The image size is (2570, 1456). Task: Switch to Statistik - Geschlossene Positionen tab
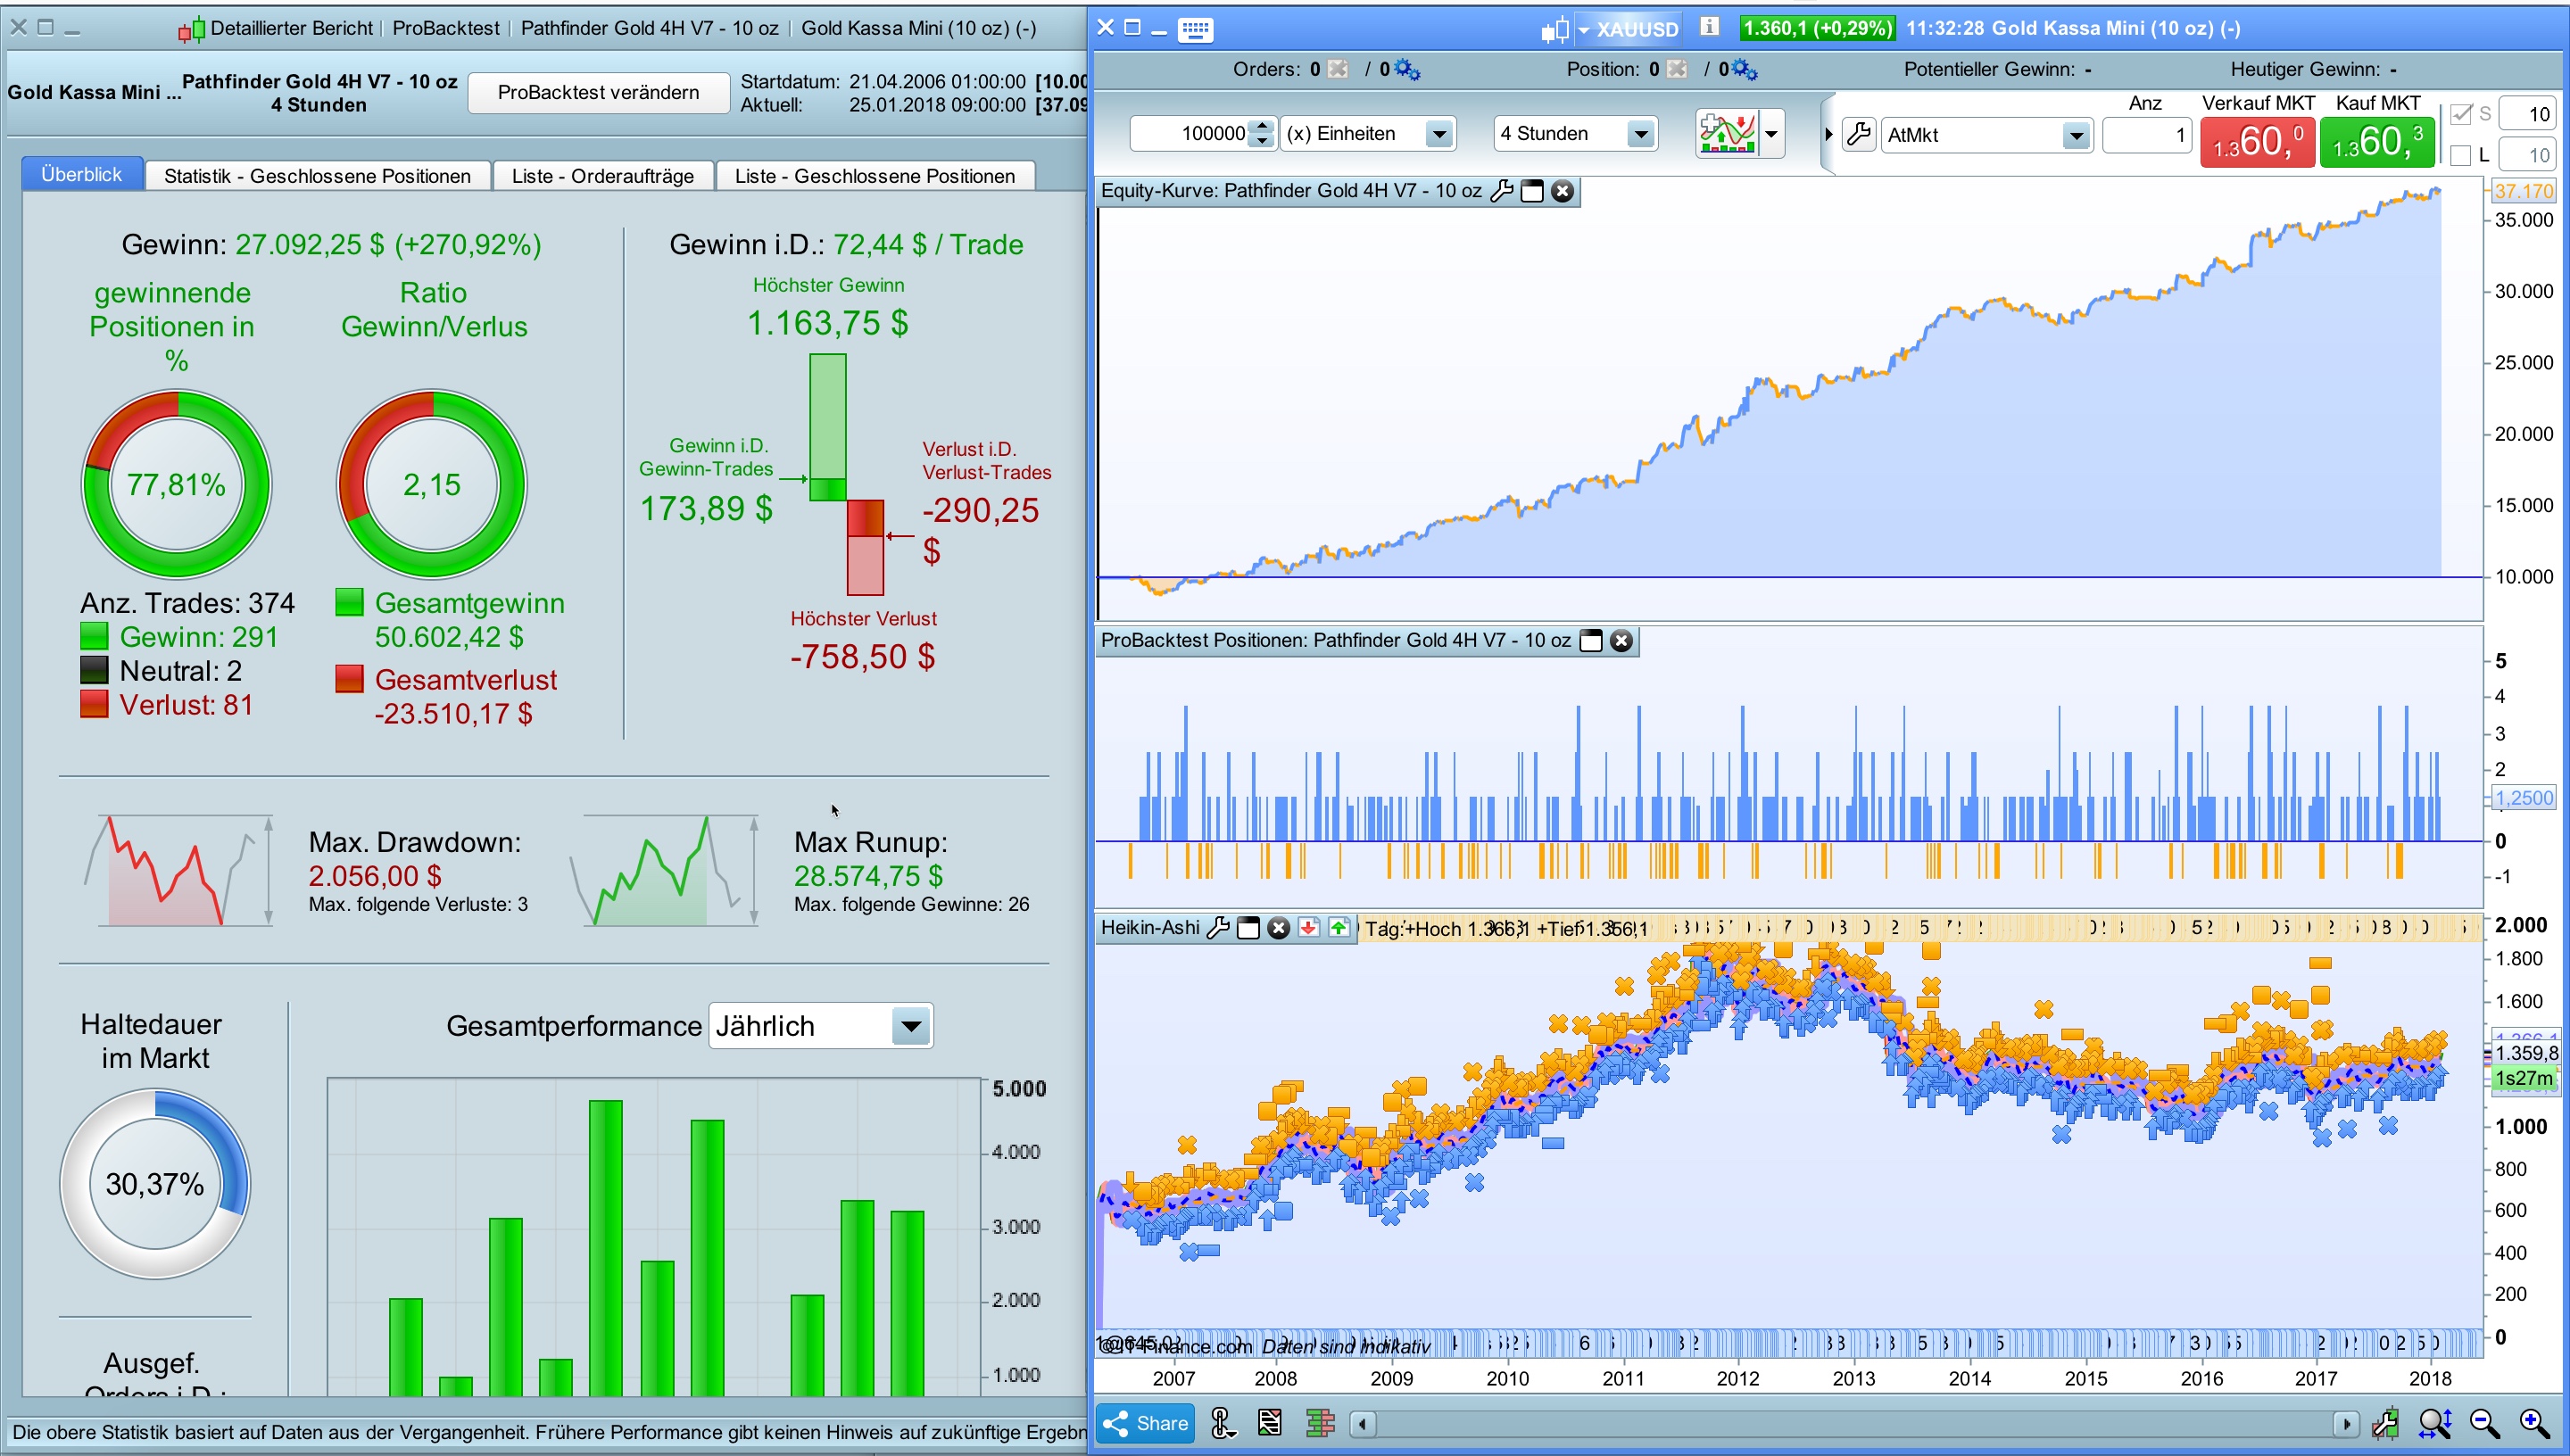317,176
